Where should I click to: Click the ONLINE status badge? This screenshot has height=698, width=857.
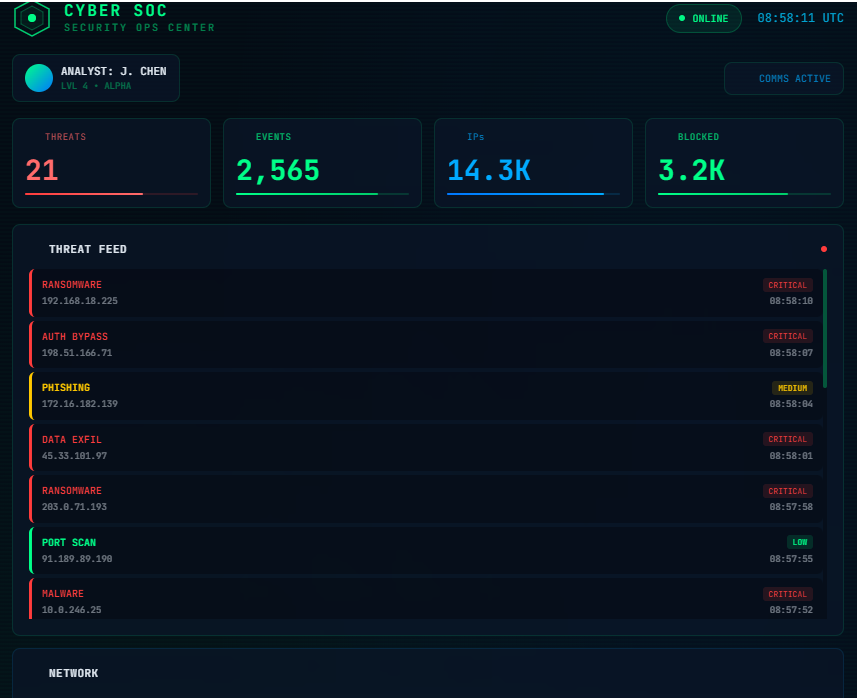click(x=704, y=18)
